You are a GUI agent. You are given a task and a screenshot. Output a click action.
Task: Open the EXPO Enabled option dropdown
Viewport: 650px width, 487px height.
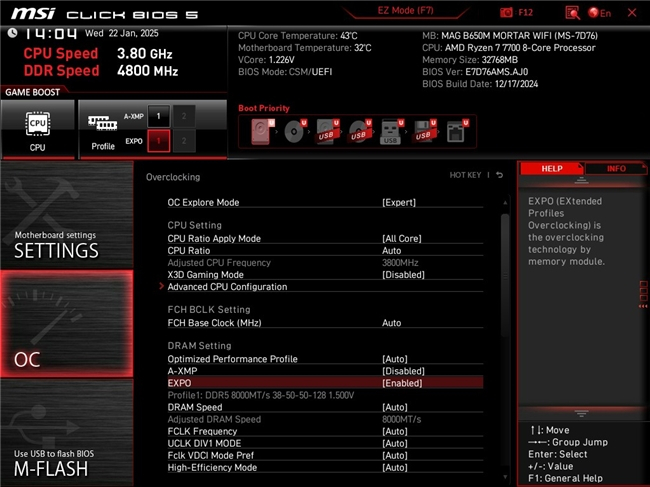[402, 383]
